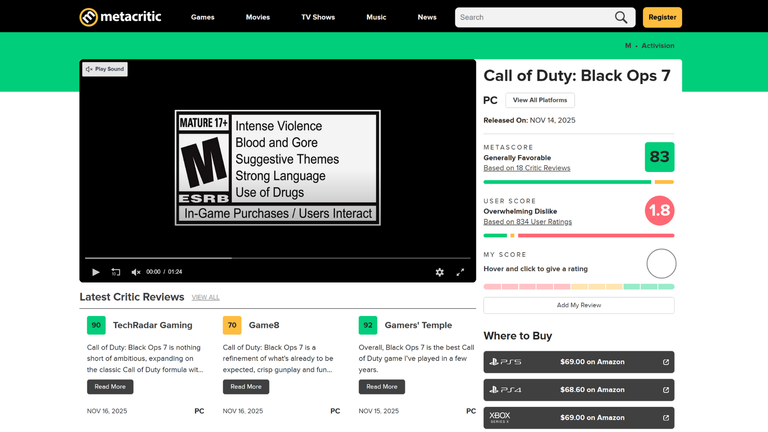
Task: Click the Register button
Action: 662,17
